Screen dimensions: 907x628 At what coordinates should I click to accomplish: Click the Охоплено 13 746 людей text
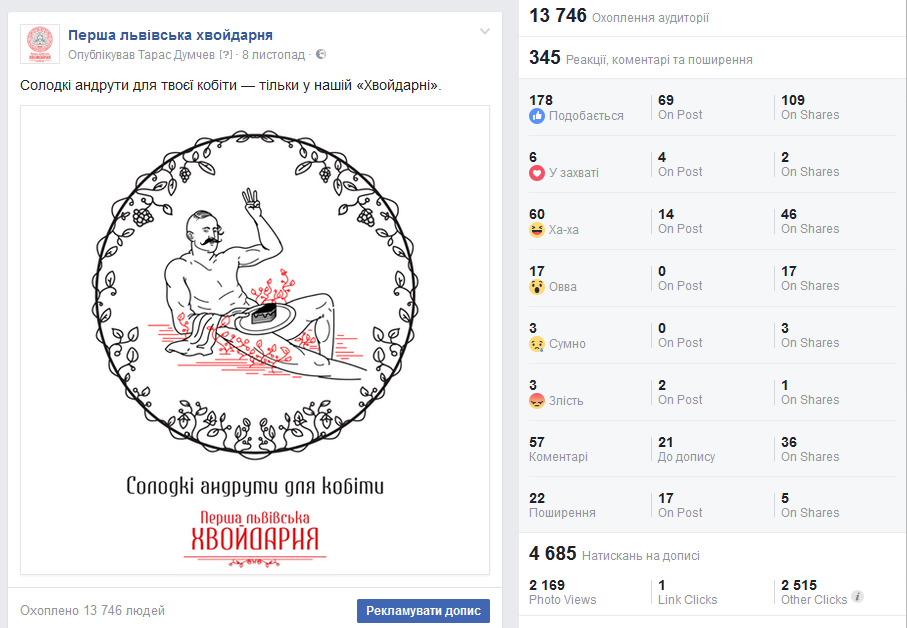coord(93,611)
